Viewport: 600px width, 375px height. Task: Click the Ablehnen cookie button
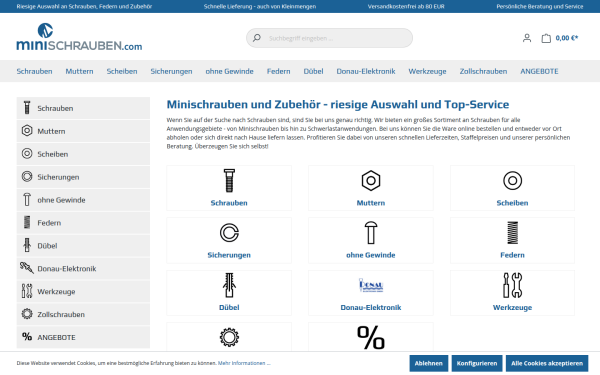click(428, 363)
